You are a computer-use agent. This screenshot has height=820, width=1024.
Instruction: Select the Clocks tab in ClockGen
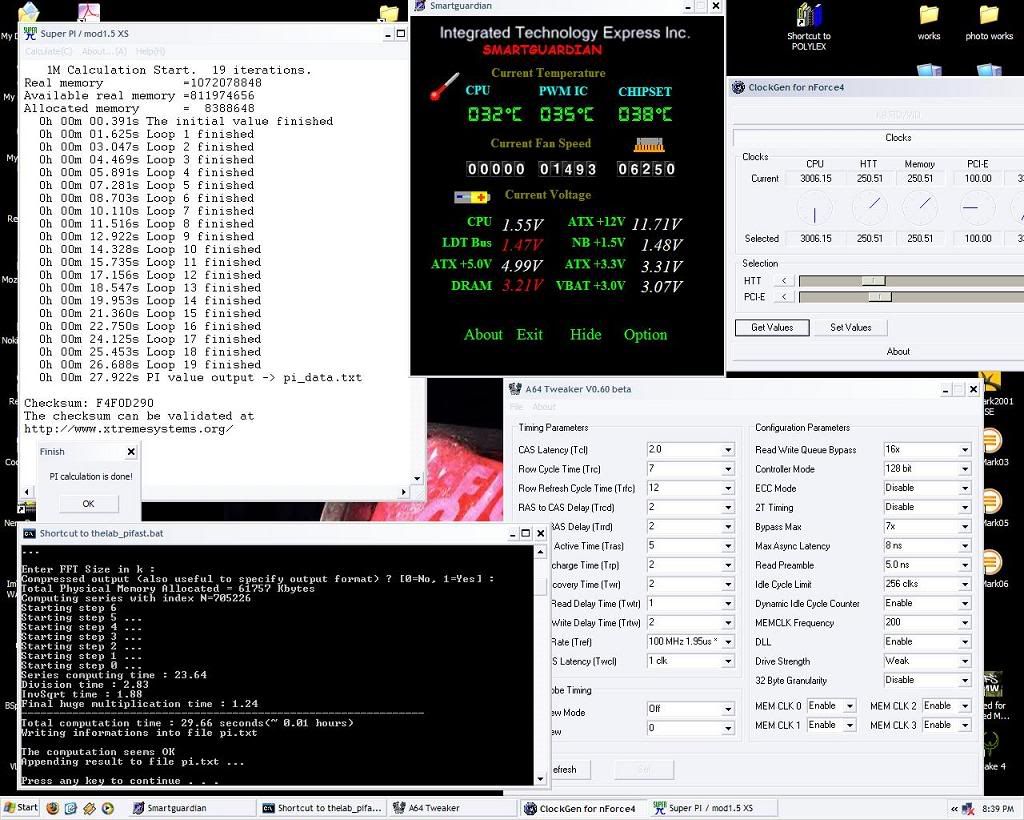click(x=898, y=137)
